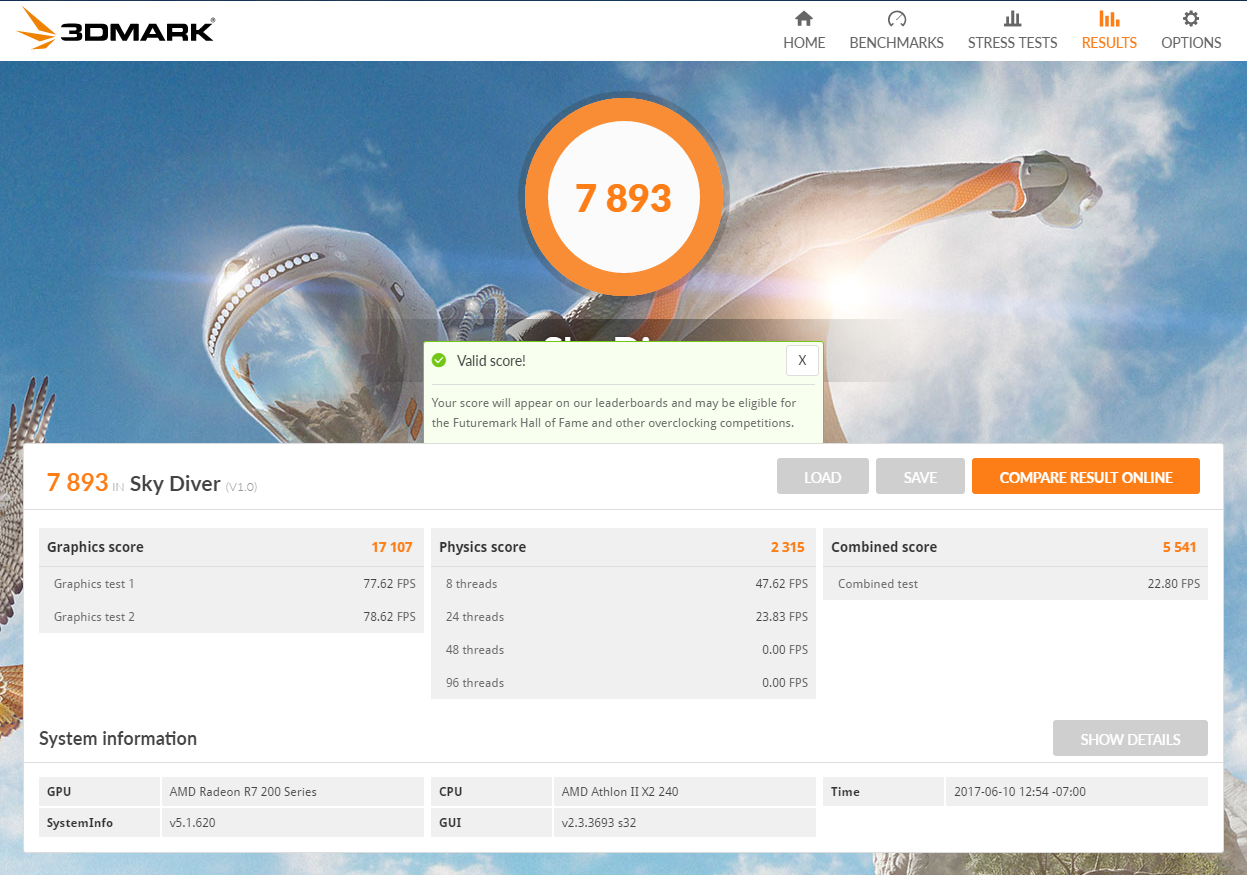Click the 47.62 FPS value

(781, 584)
